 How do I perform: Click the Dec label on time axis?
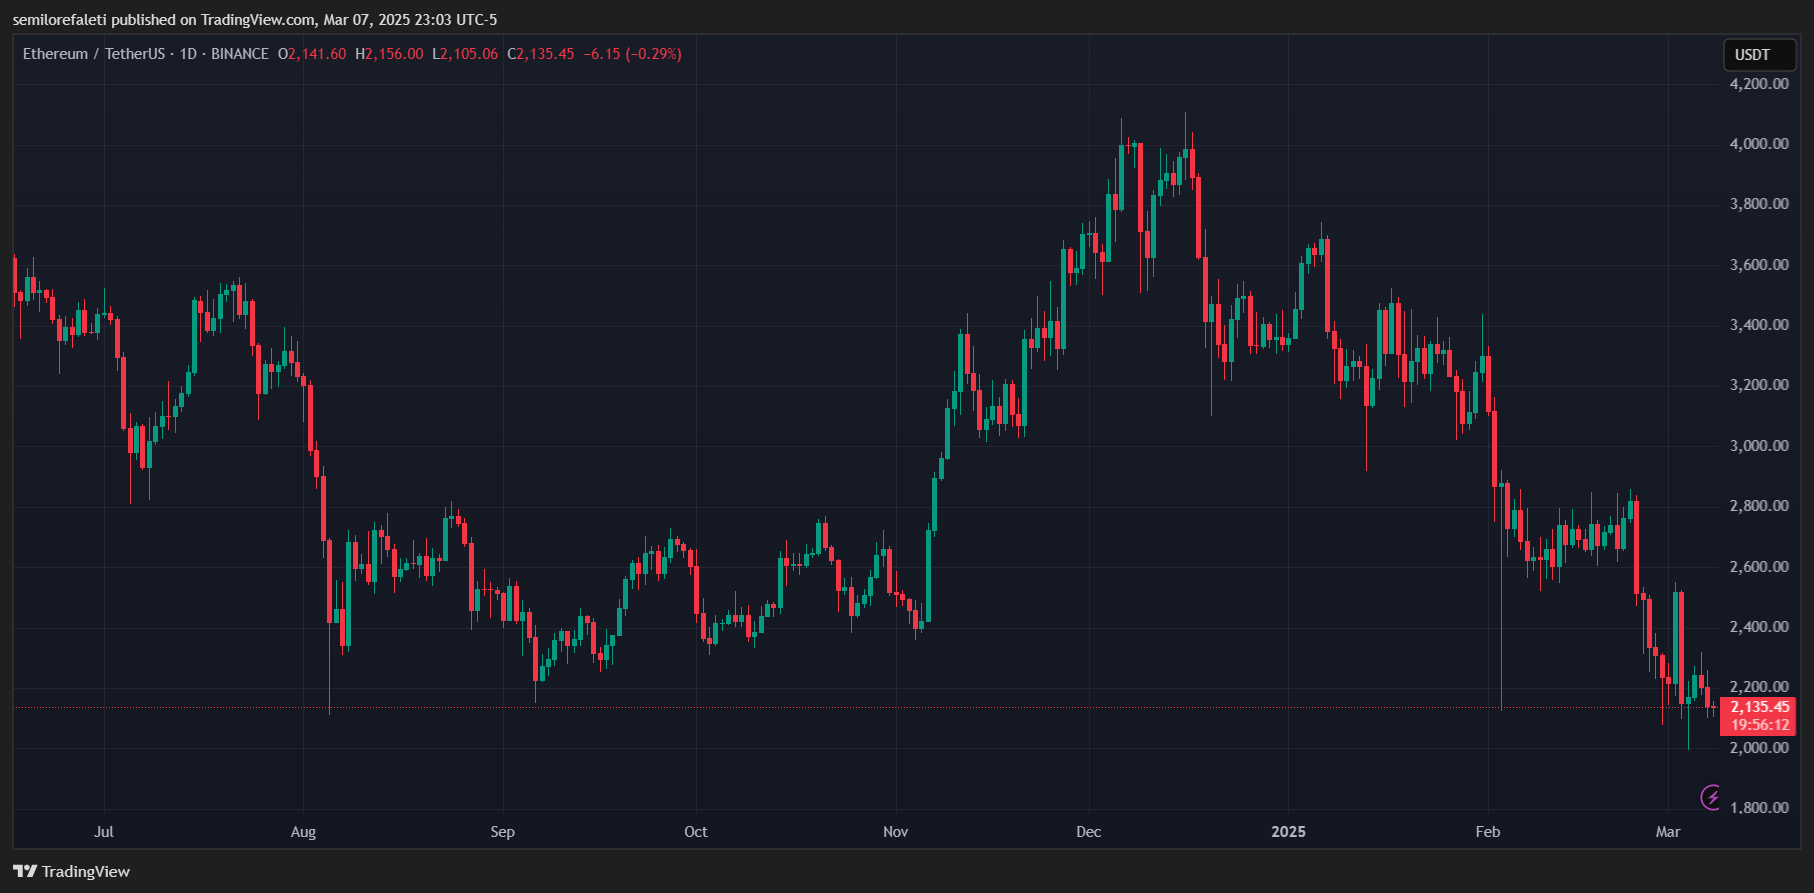click(x=1089, y=832)
